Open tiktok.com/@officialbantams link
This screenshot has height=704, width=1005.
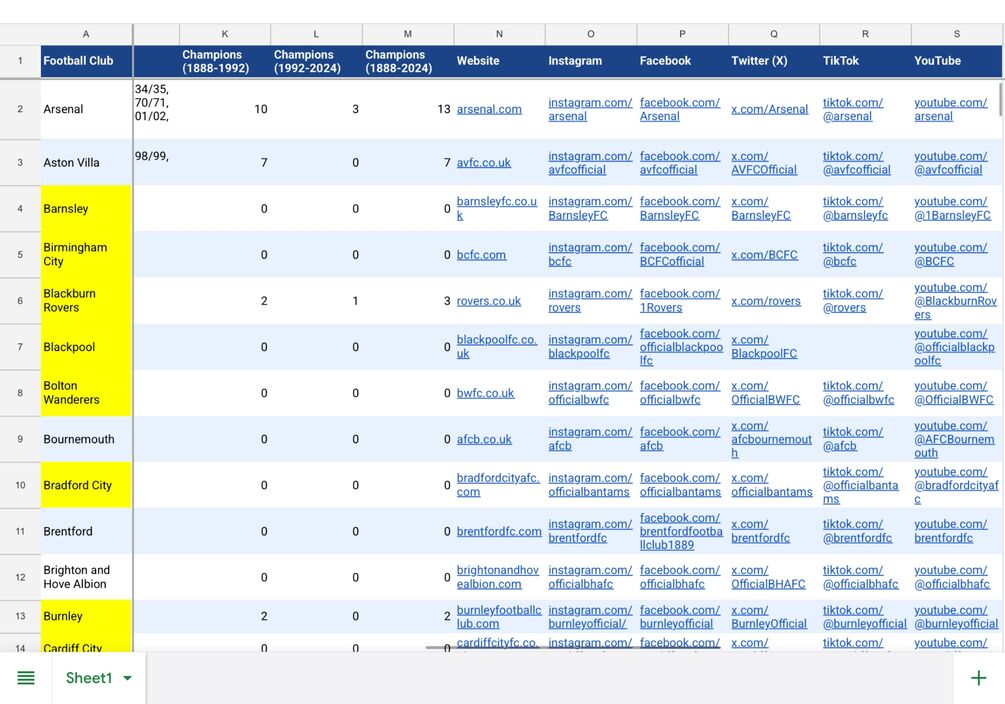tap(860, 485)
